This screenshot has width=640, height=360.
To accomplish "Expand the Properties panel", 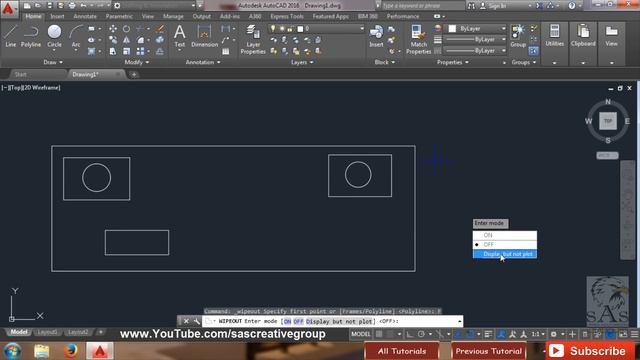I will click(453, 62).
